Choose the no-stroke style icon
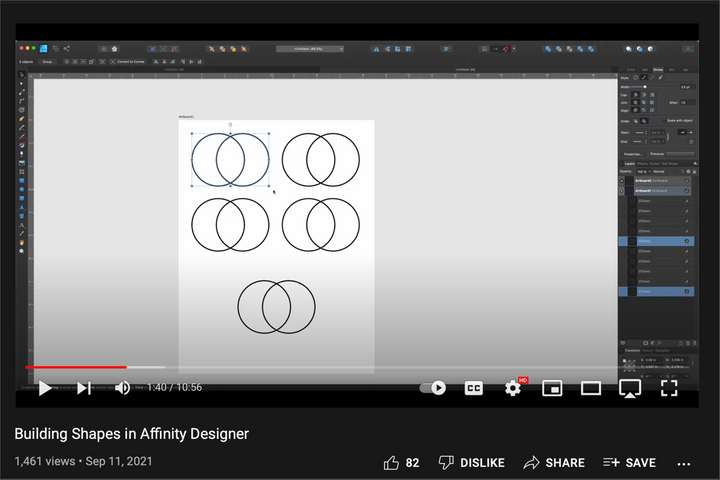Image resolution: width=720 pixels, height=480 pixels. 636,78
